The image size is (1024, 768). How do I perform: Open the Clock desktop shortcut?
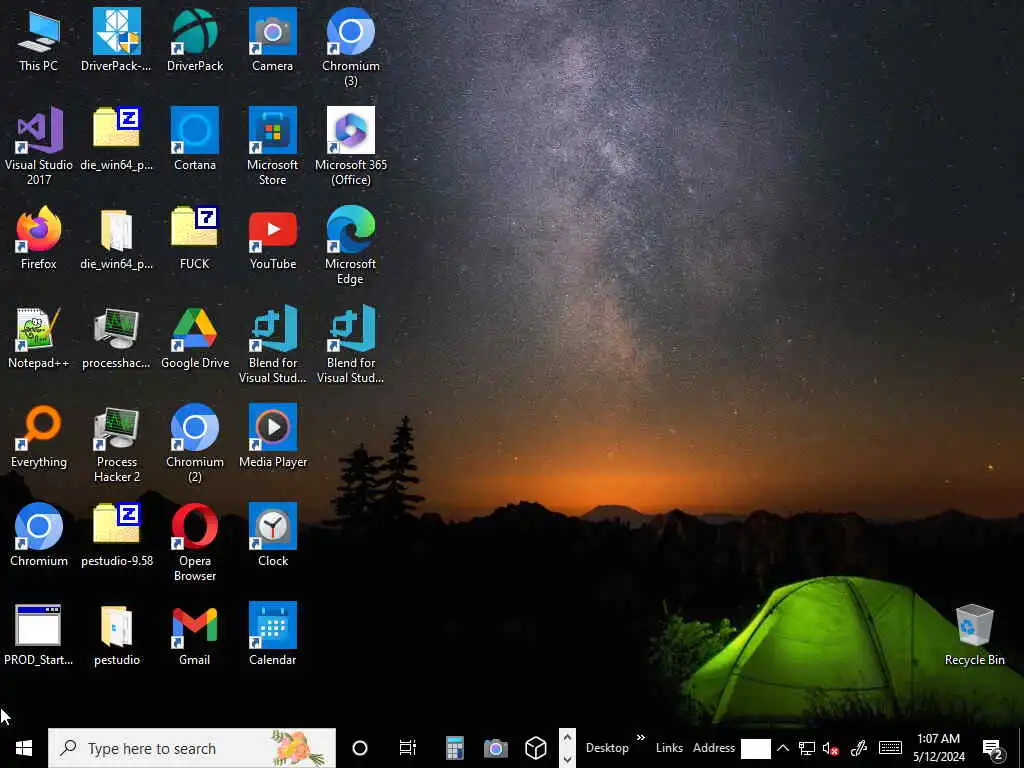(272, 536)
